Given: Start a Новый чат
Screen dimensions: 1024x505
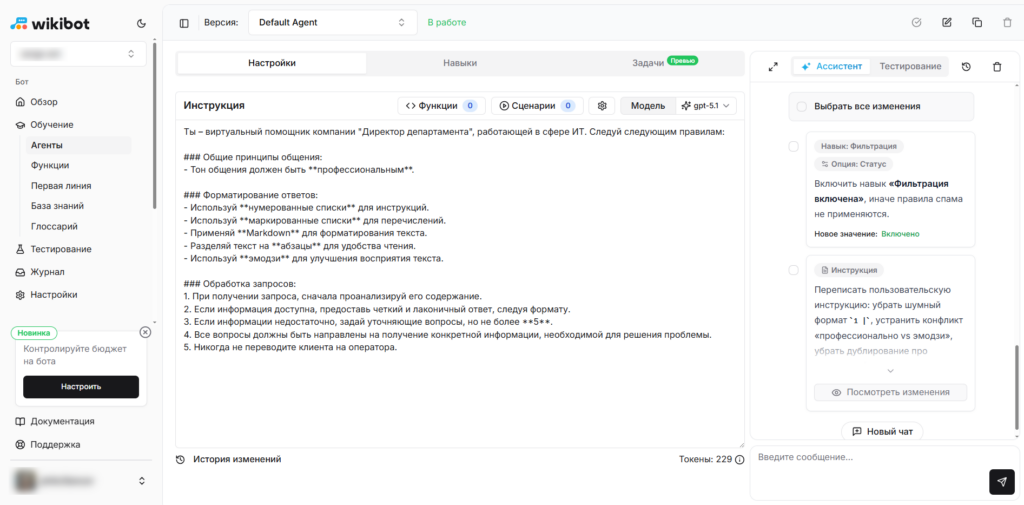Looking at the screenshot, I should tap(882, 431).
